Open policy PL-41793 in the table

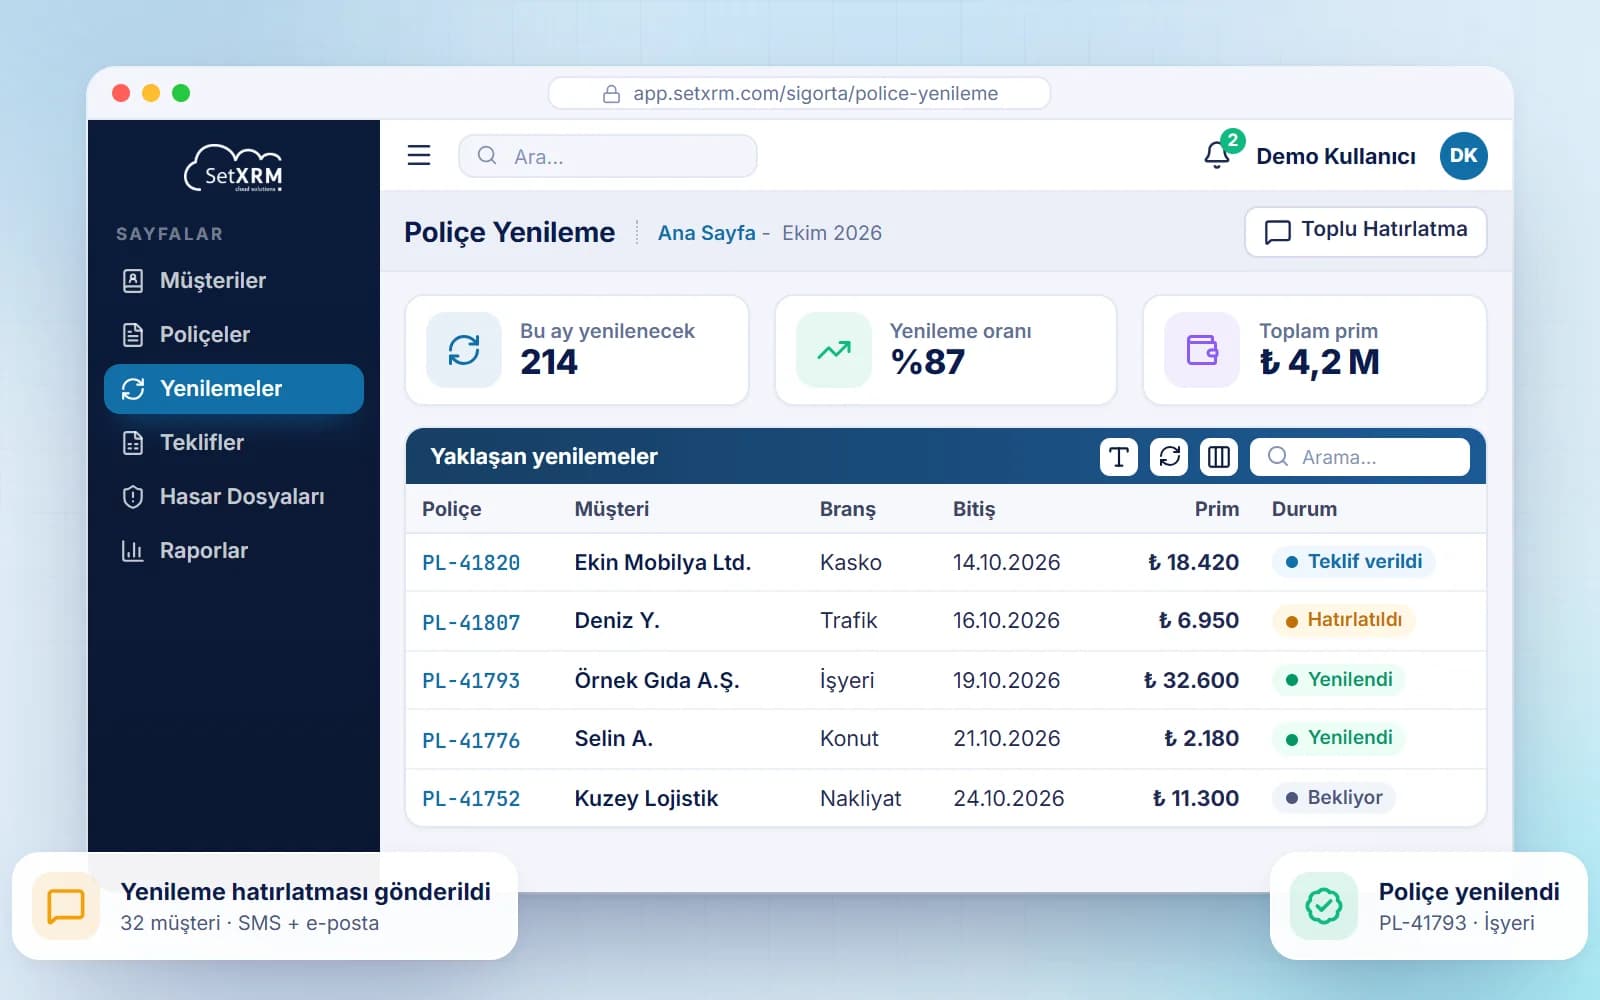coord(471,681)
